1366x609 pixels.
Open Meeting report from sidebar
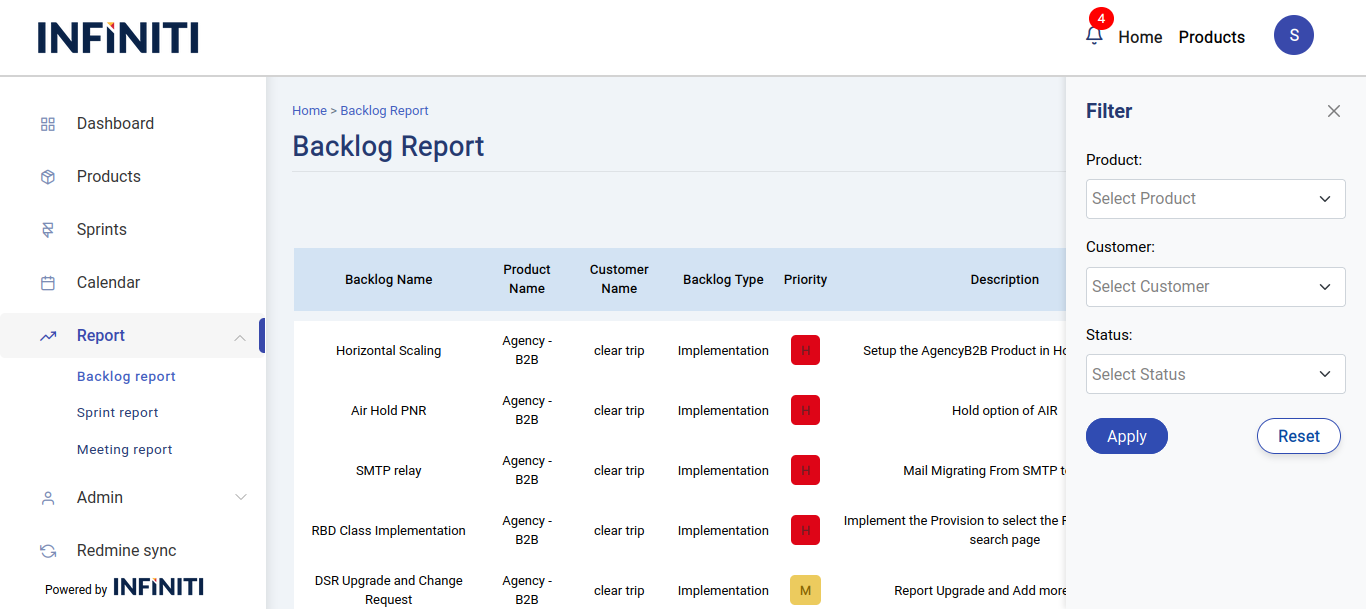click(124, 450)
